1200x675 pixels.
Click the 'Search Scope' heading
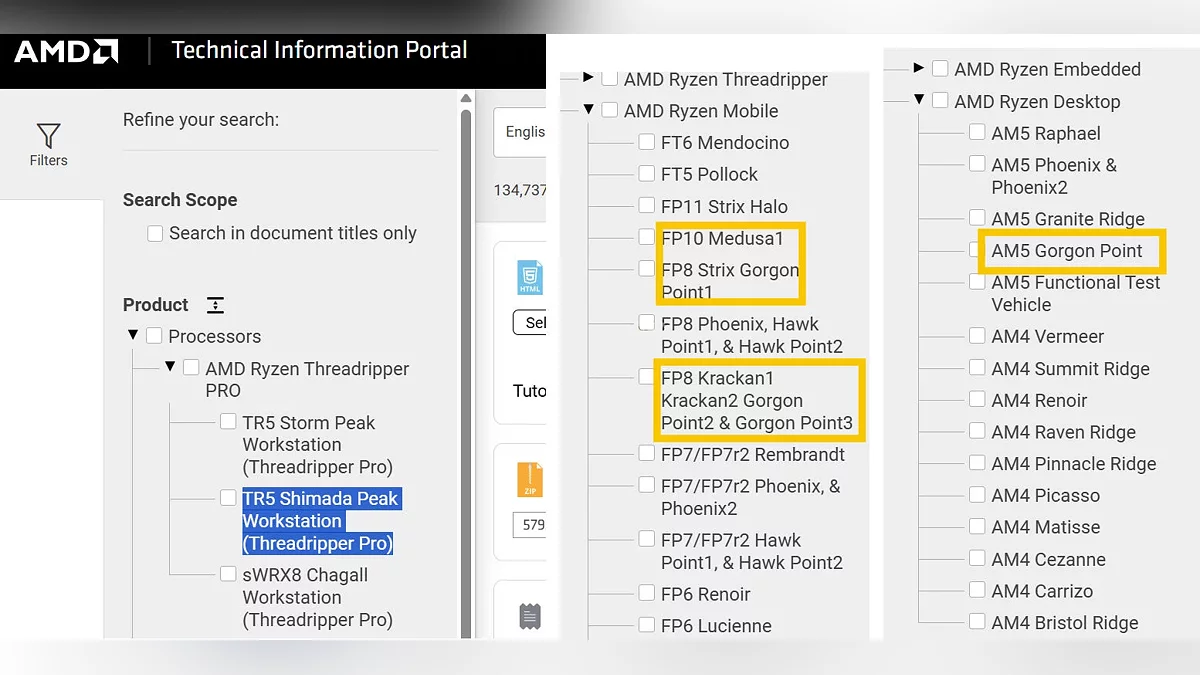tap(180, 200)
